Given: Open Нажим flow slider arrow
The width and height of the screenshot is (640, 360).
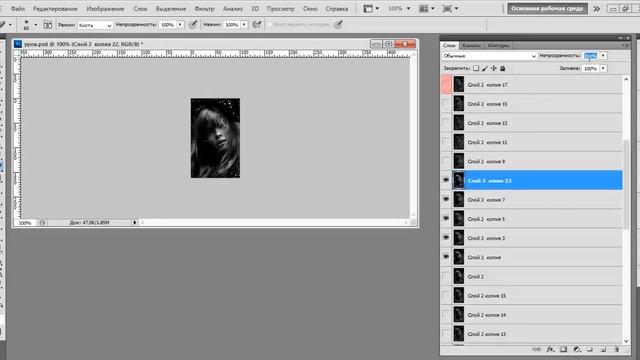Looking at the screenshot, I should [x=244, y=25].
